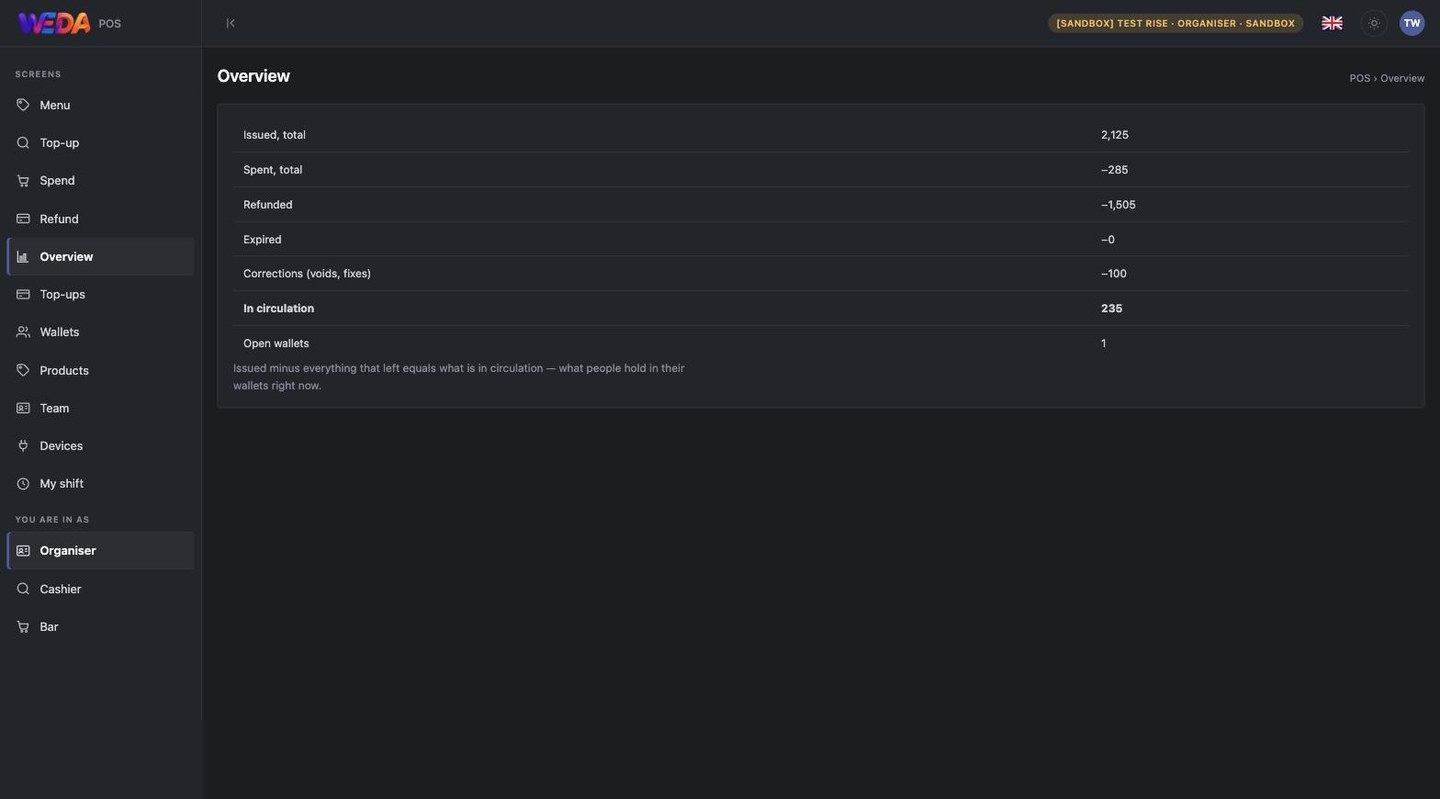Toggle the light/dark theme
This screenshot has height=799, width=1440.
point(1374,23)
